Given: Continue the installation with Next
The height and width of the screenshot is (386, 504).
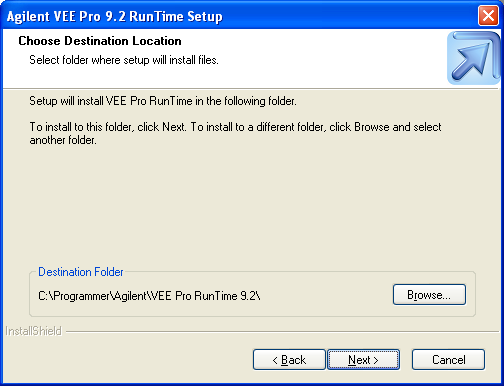Looking at the screenshot, I should click(x=363, y=360).
